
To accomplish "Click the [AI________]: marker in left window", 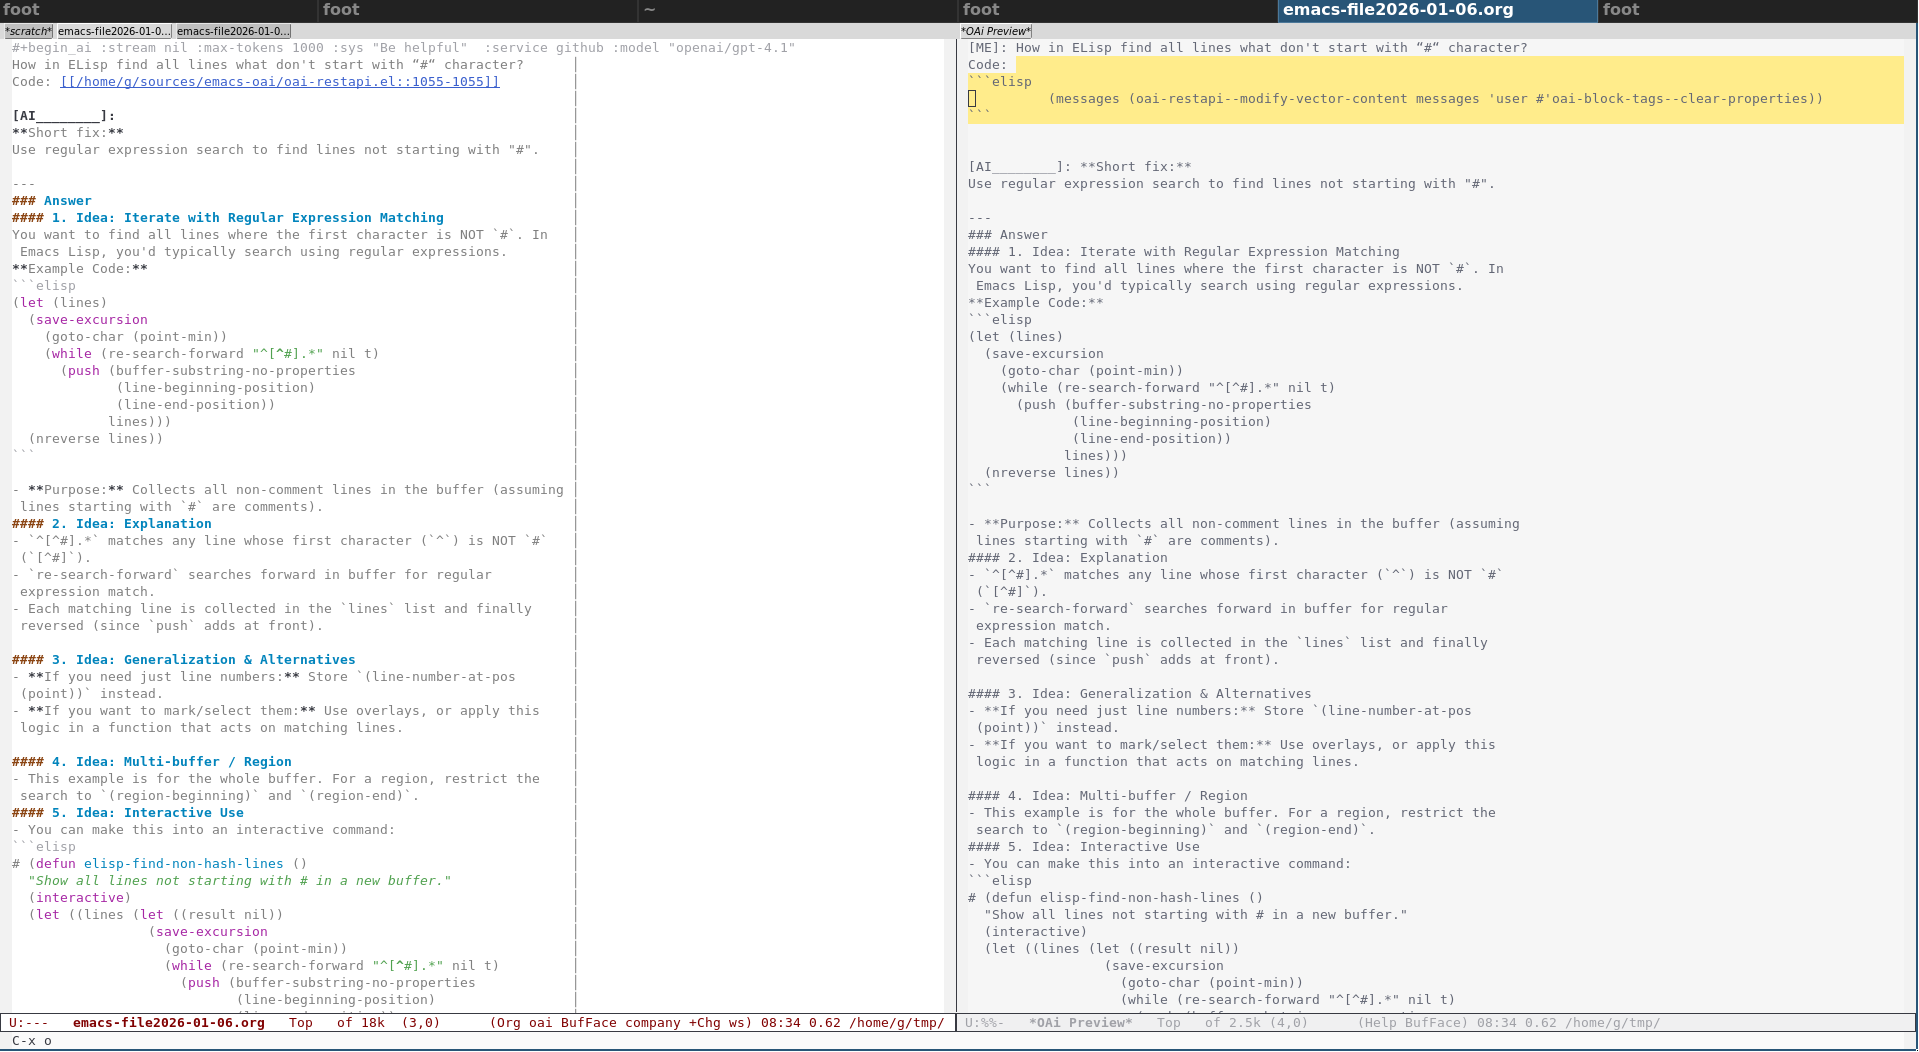I will 64,116.
